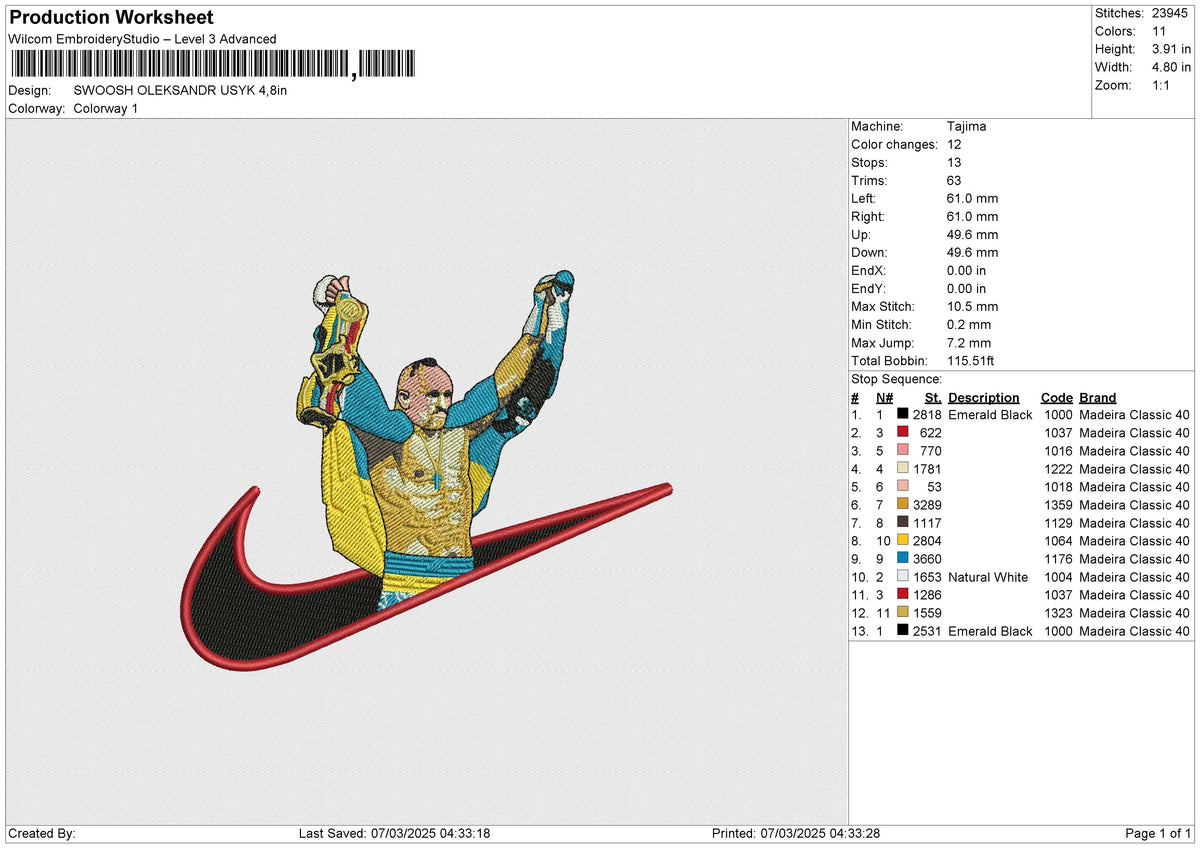Click the Colors value 11
The height and width of the screenshot is (848, 1200).
(1158, 31)
